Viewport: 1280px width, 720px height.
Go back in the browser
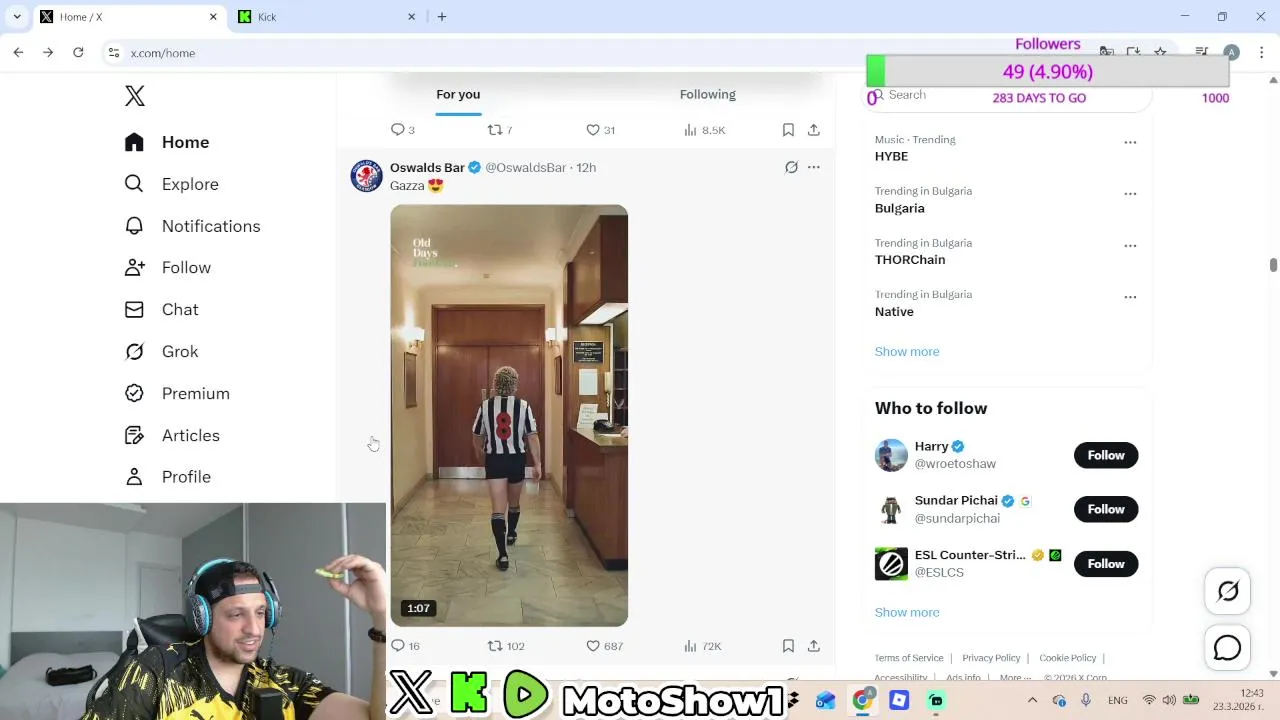[x=18, y=53]
